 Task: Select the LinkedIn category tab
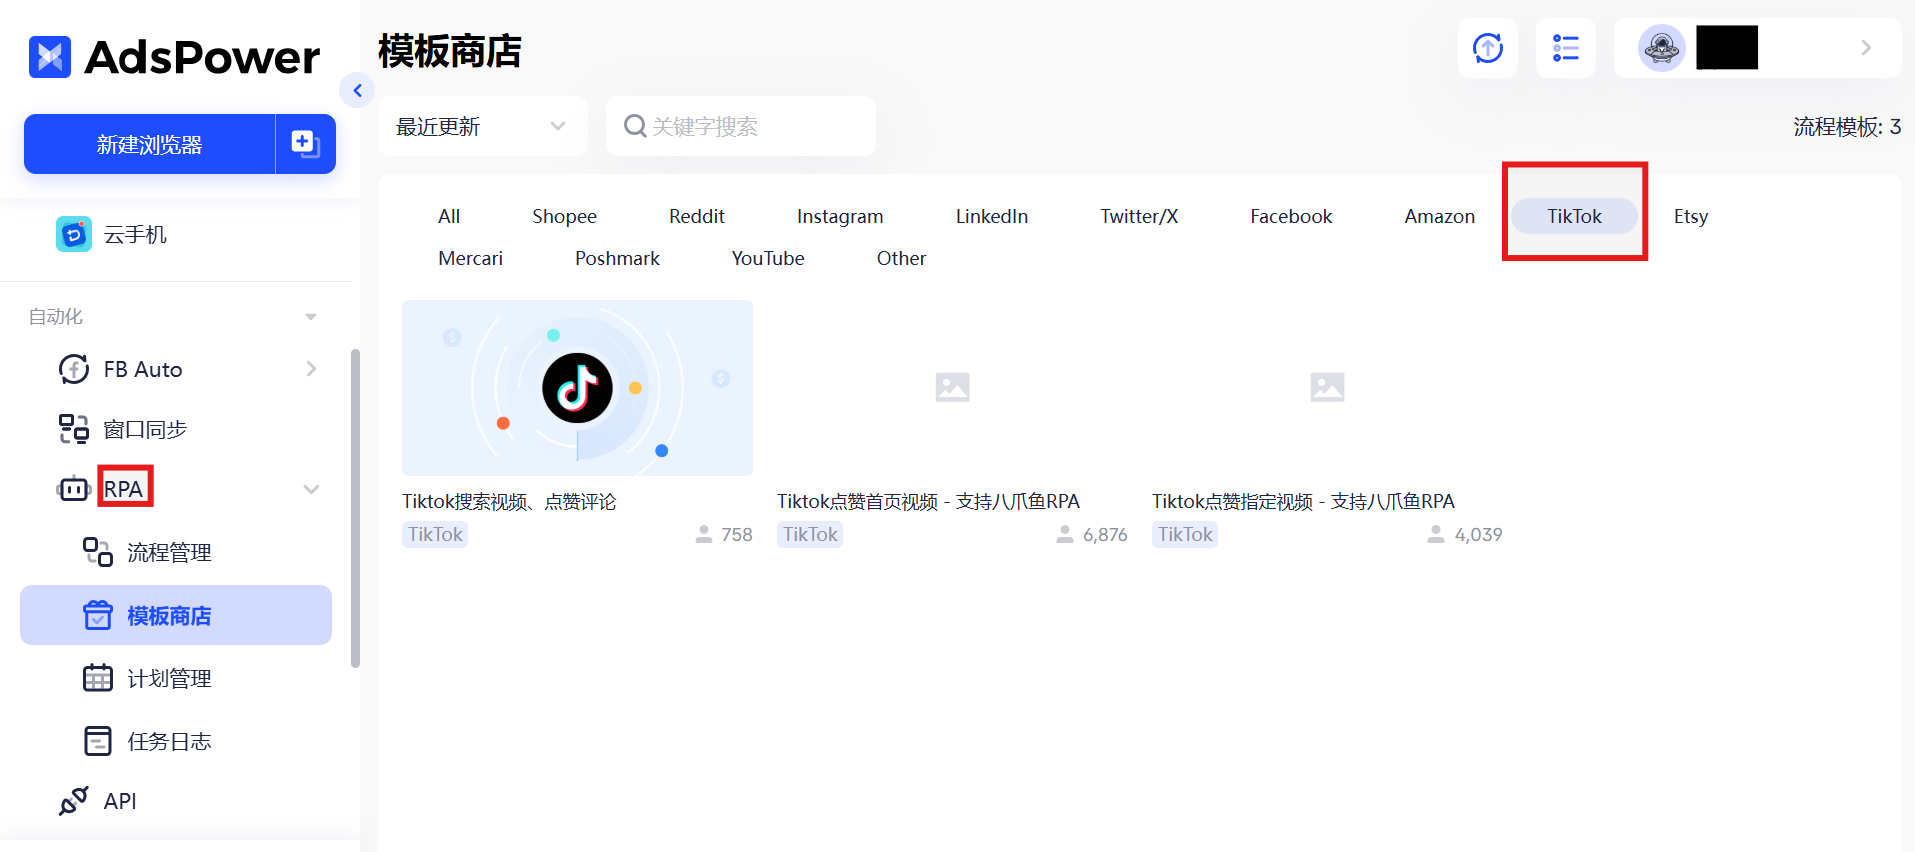[x=992, y=216]
